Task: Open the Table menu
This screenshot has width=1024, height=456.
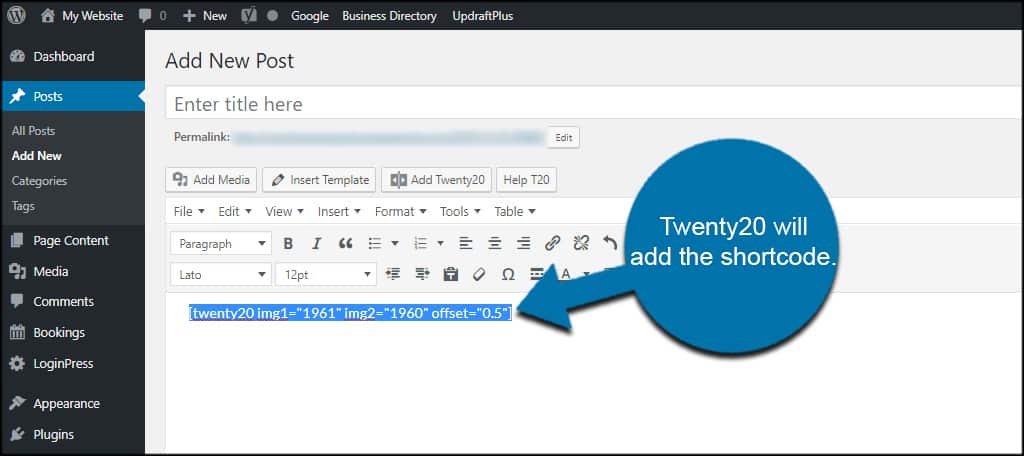Action: pyautogui.click(x=515, y=211)
